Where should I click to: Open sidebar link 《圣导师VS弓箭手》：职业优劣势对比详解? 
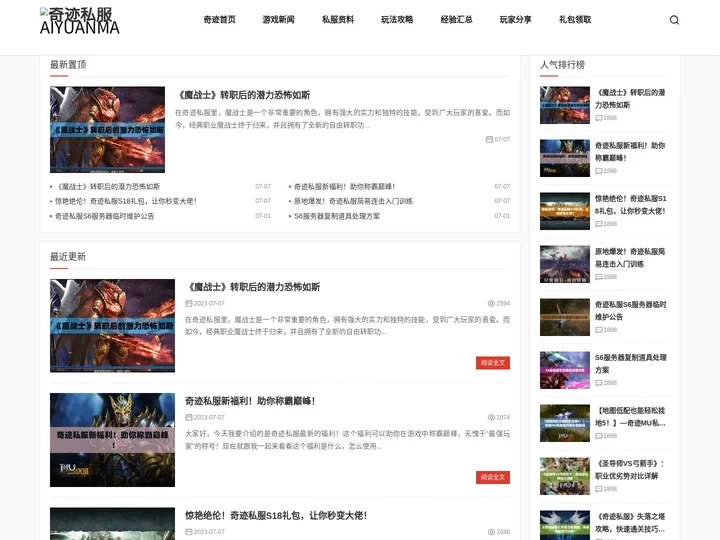630,469
